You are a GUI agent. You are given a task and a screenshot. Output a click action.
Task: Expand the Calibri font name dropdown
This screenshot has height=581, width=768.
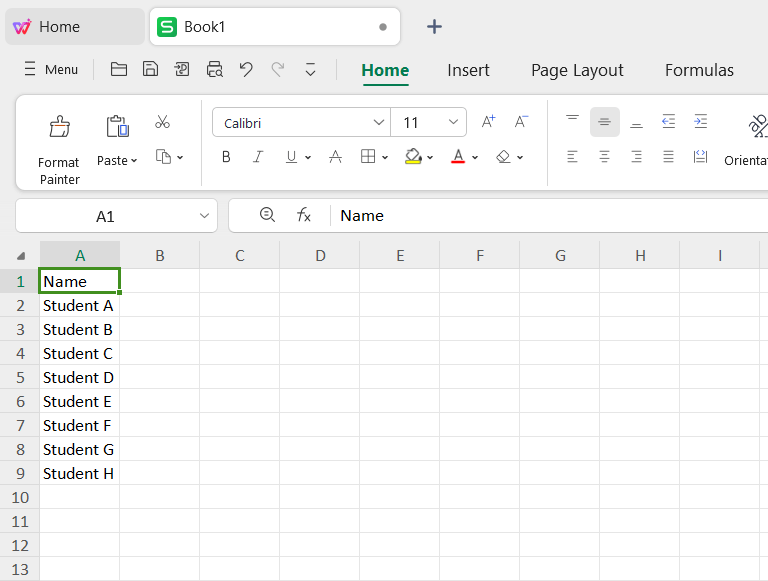click(x=379, y=122)
